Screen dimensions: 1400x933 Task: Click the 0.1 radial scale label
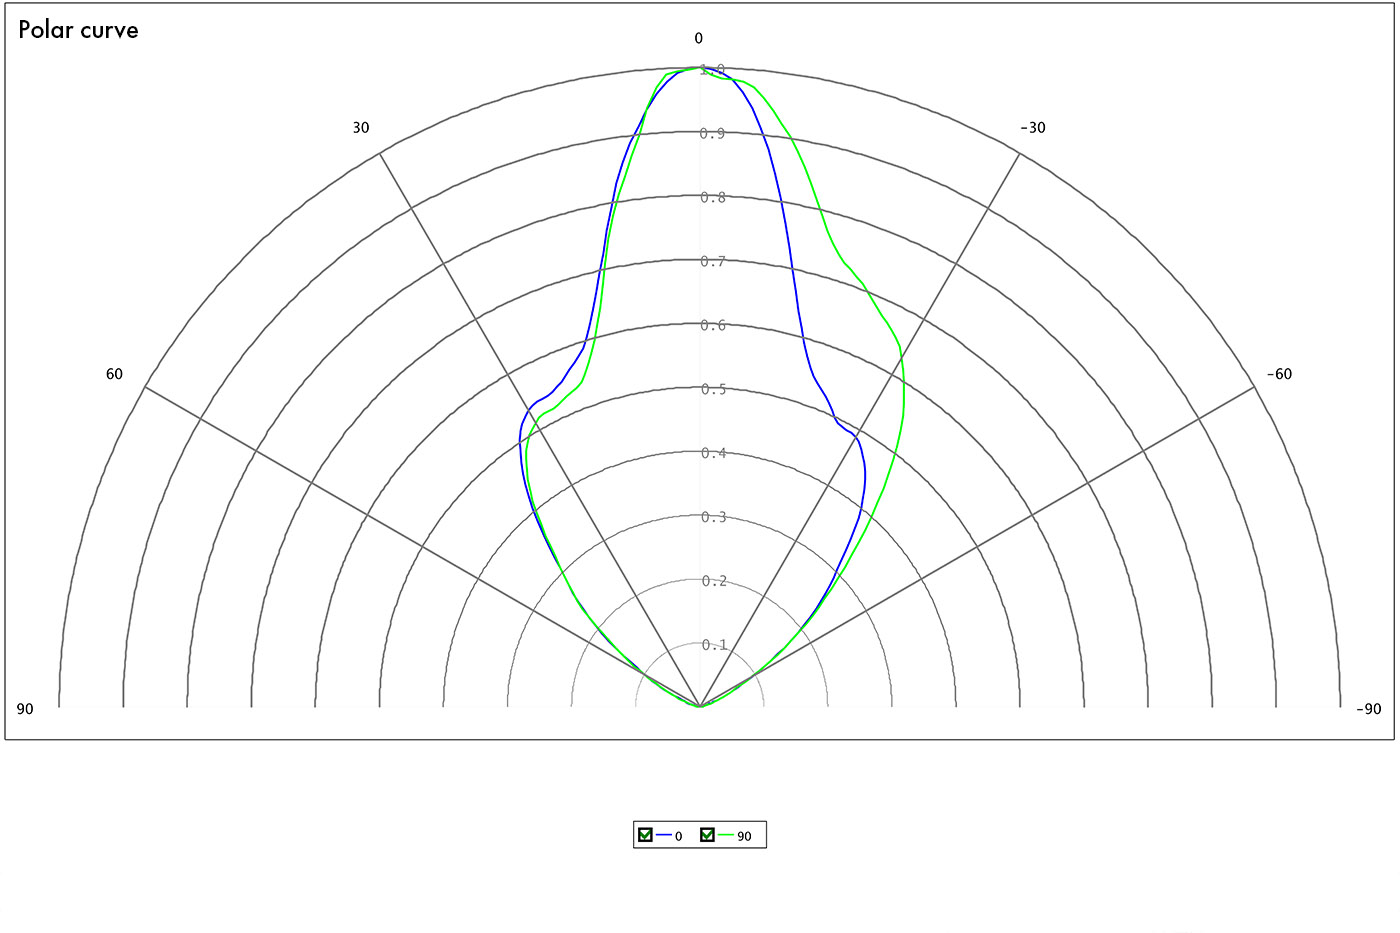(x=713, y=645)
